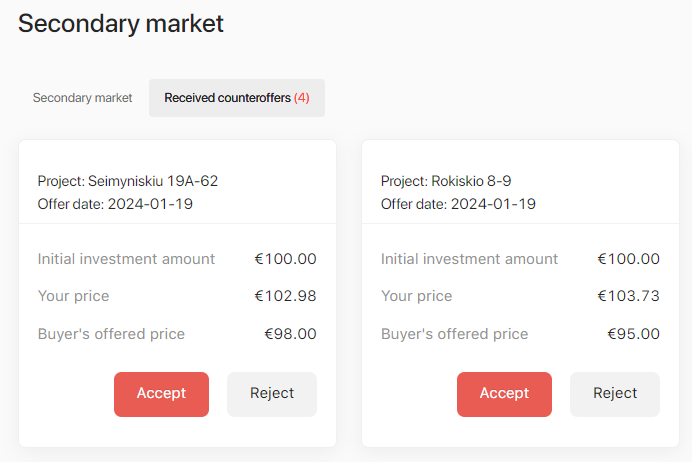Accept the Rokiskio 8-9 counteroffer
692x462 pixels.
(504, 394)
